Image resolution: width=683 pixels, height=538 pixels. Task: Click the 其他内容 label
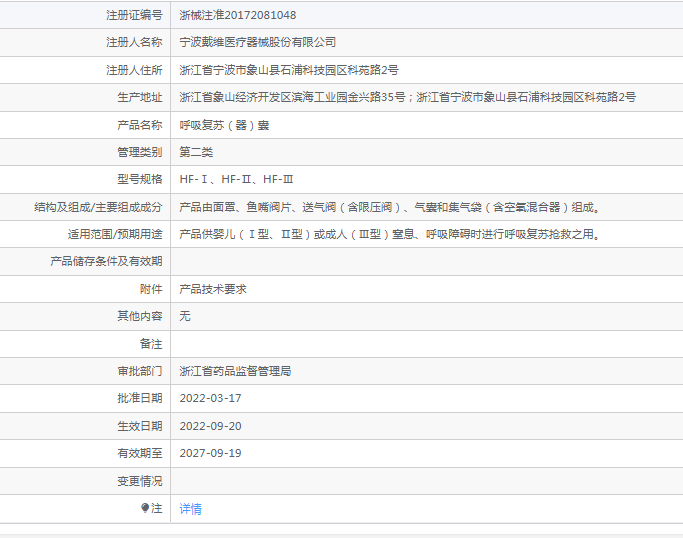(x=140, y=316)
